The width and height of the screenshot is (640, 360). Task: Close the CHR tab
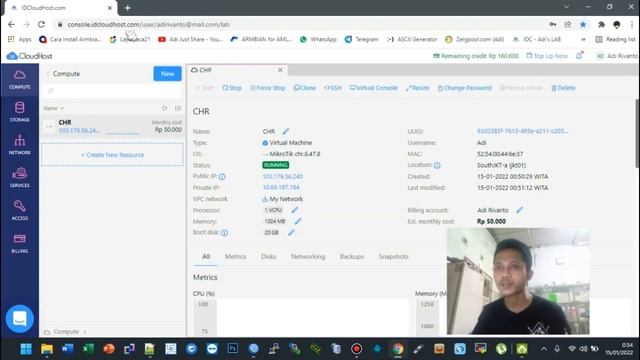pyautogui.click(x=280, y=70)
